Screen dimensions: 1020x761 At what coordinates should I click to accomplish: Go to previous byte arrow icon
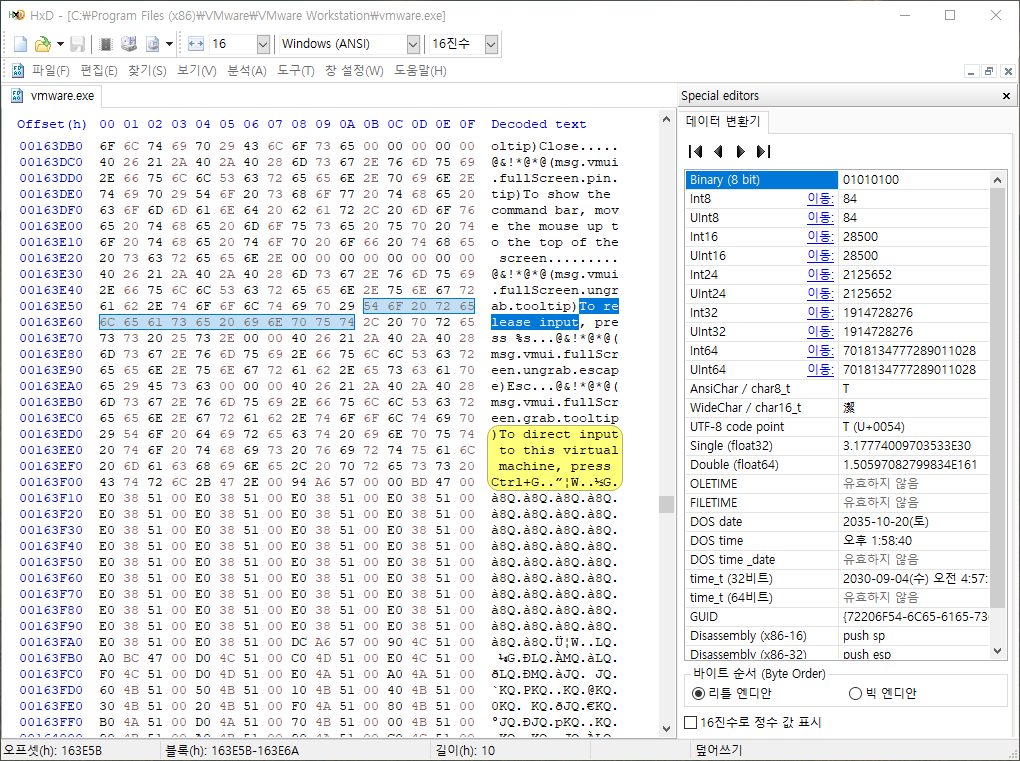(718, 152)
